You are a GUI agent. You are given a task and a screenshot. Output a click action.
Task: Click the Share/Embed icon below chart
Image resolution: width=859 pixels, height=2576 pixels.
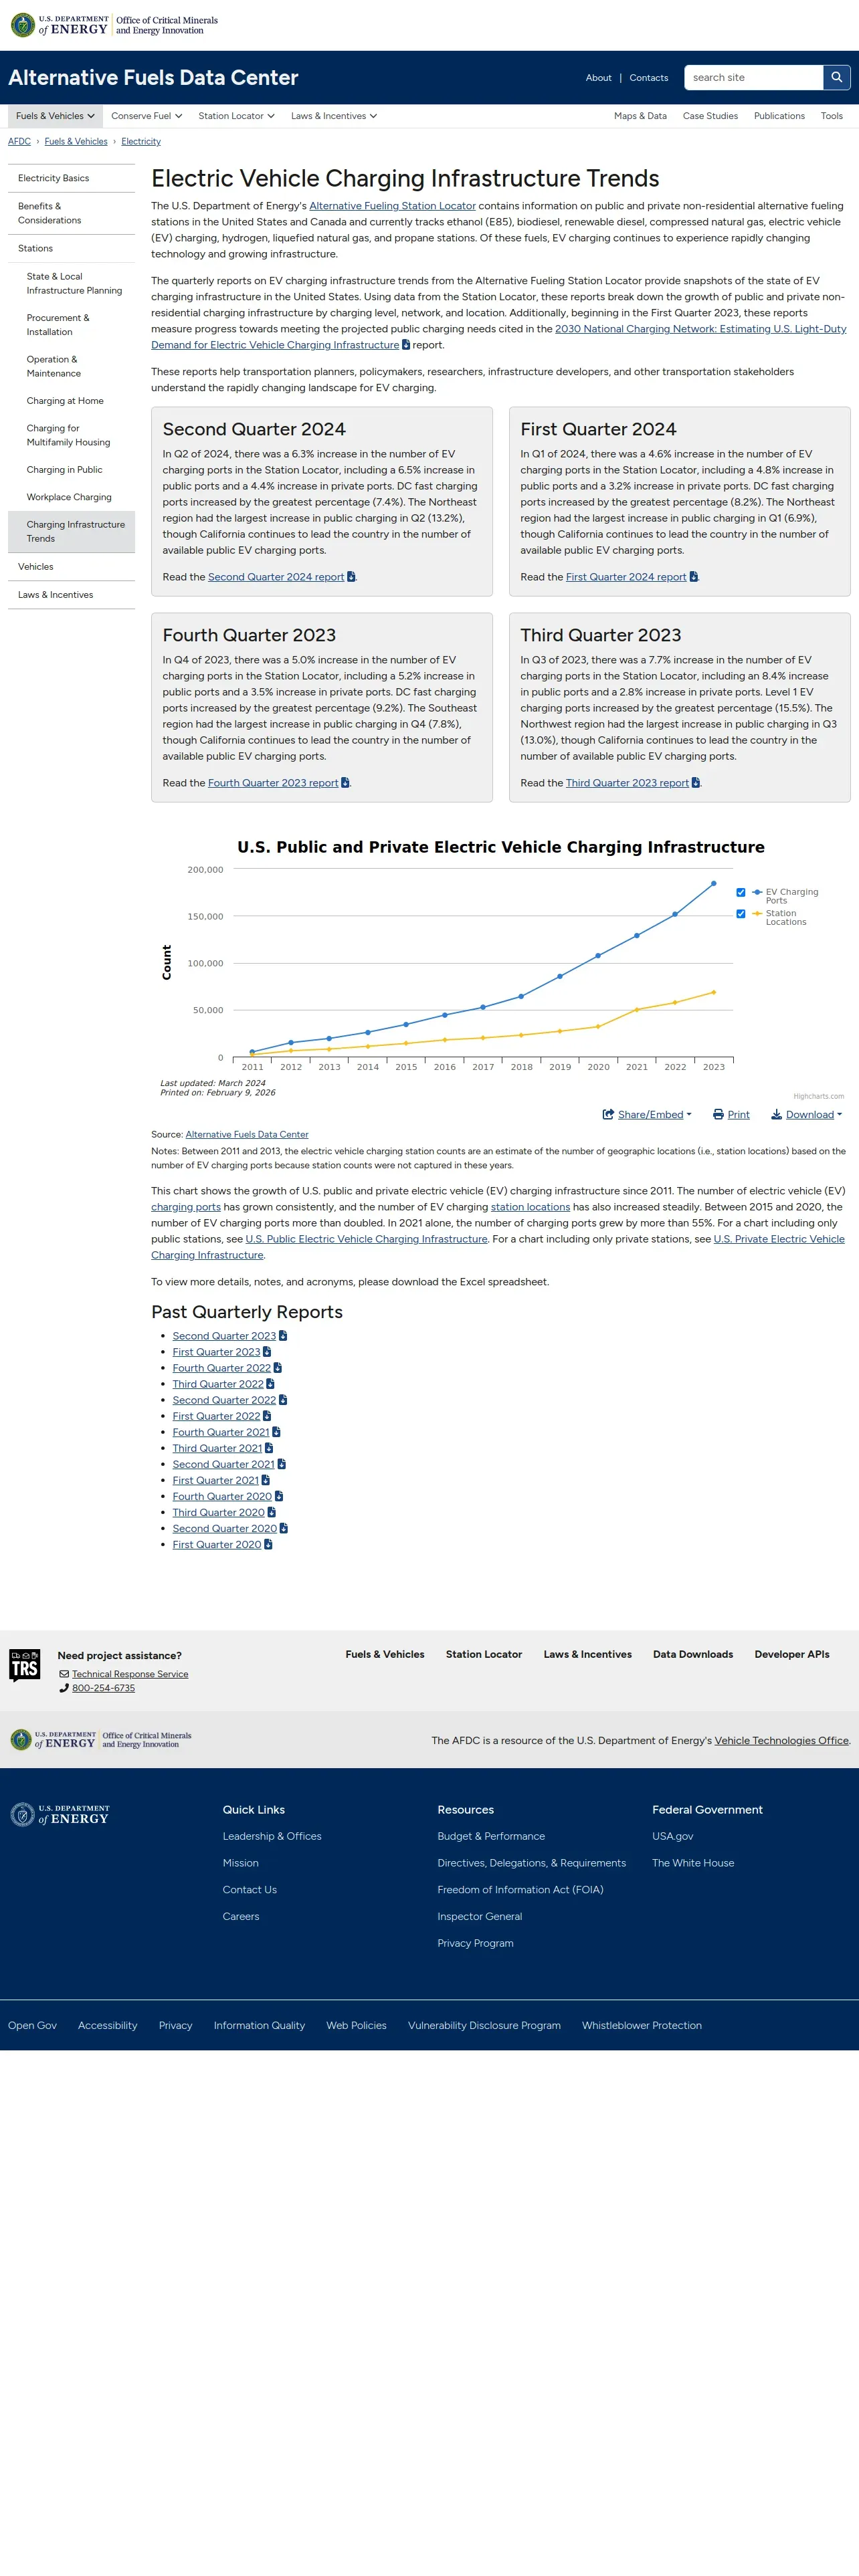[608, 1114]
